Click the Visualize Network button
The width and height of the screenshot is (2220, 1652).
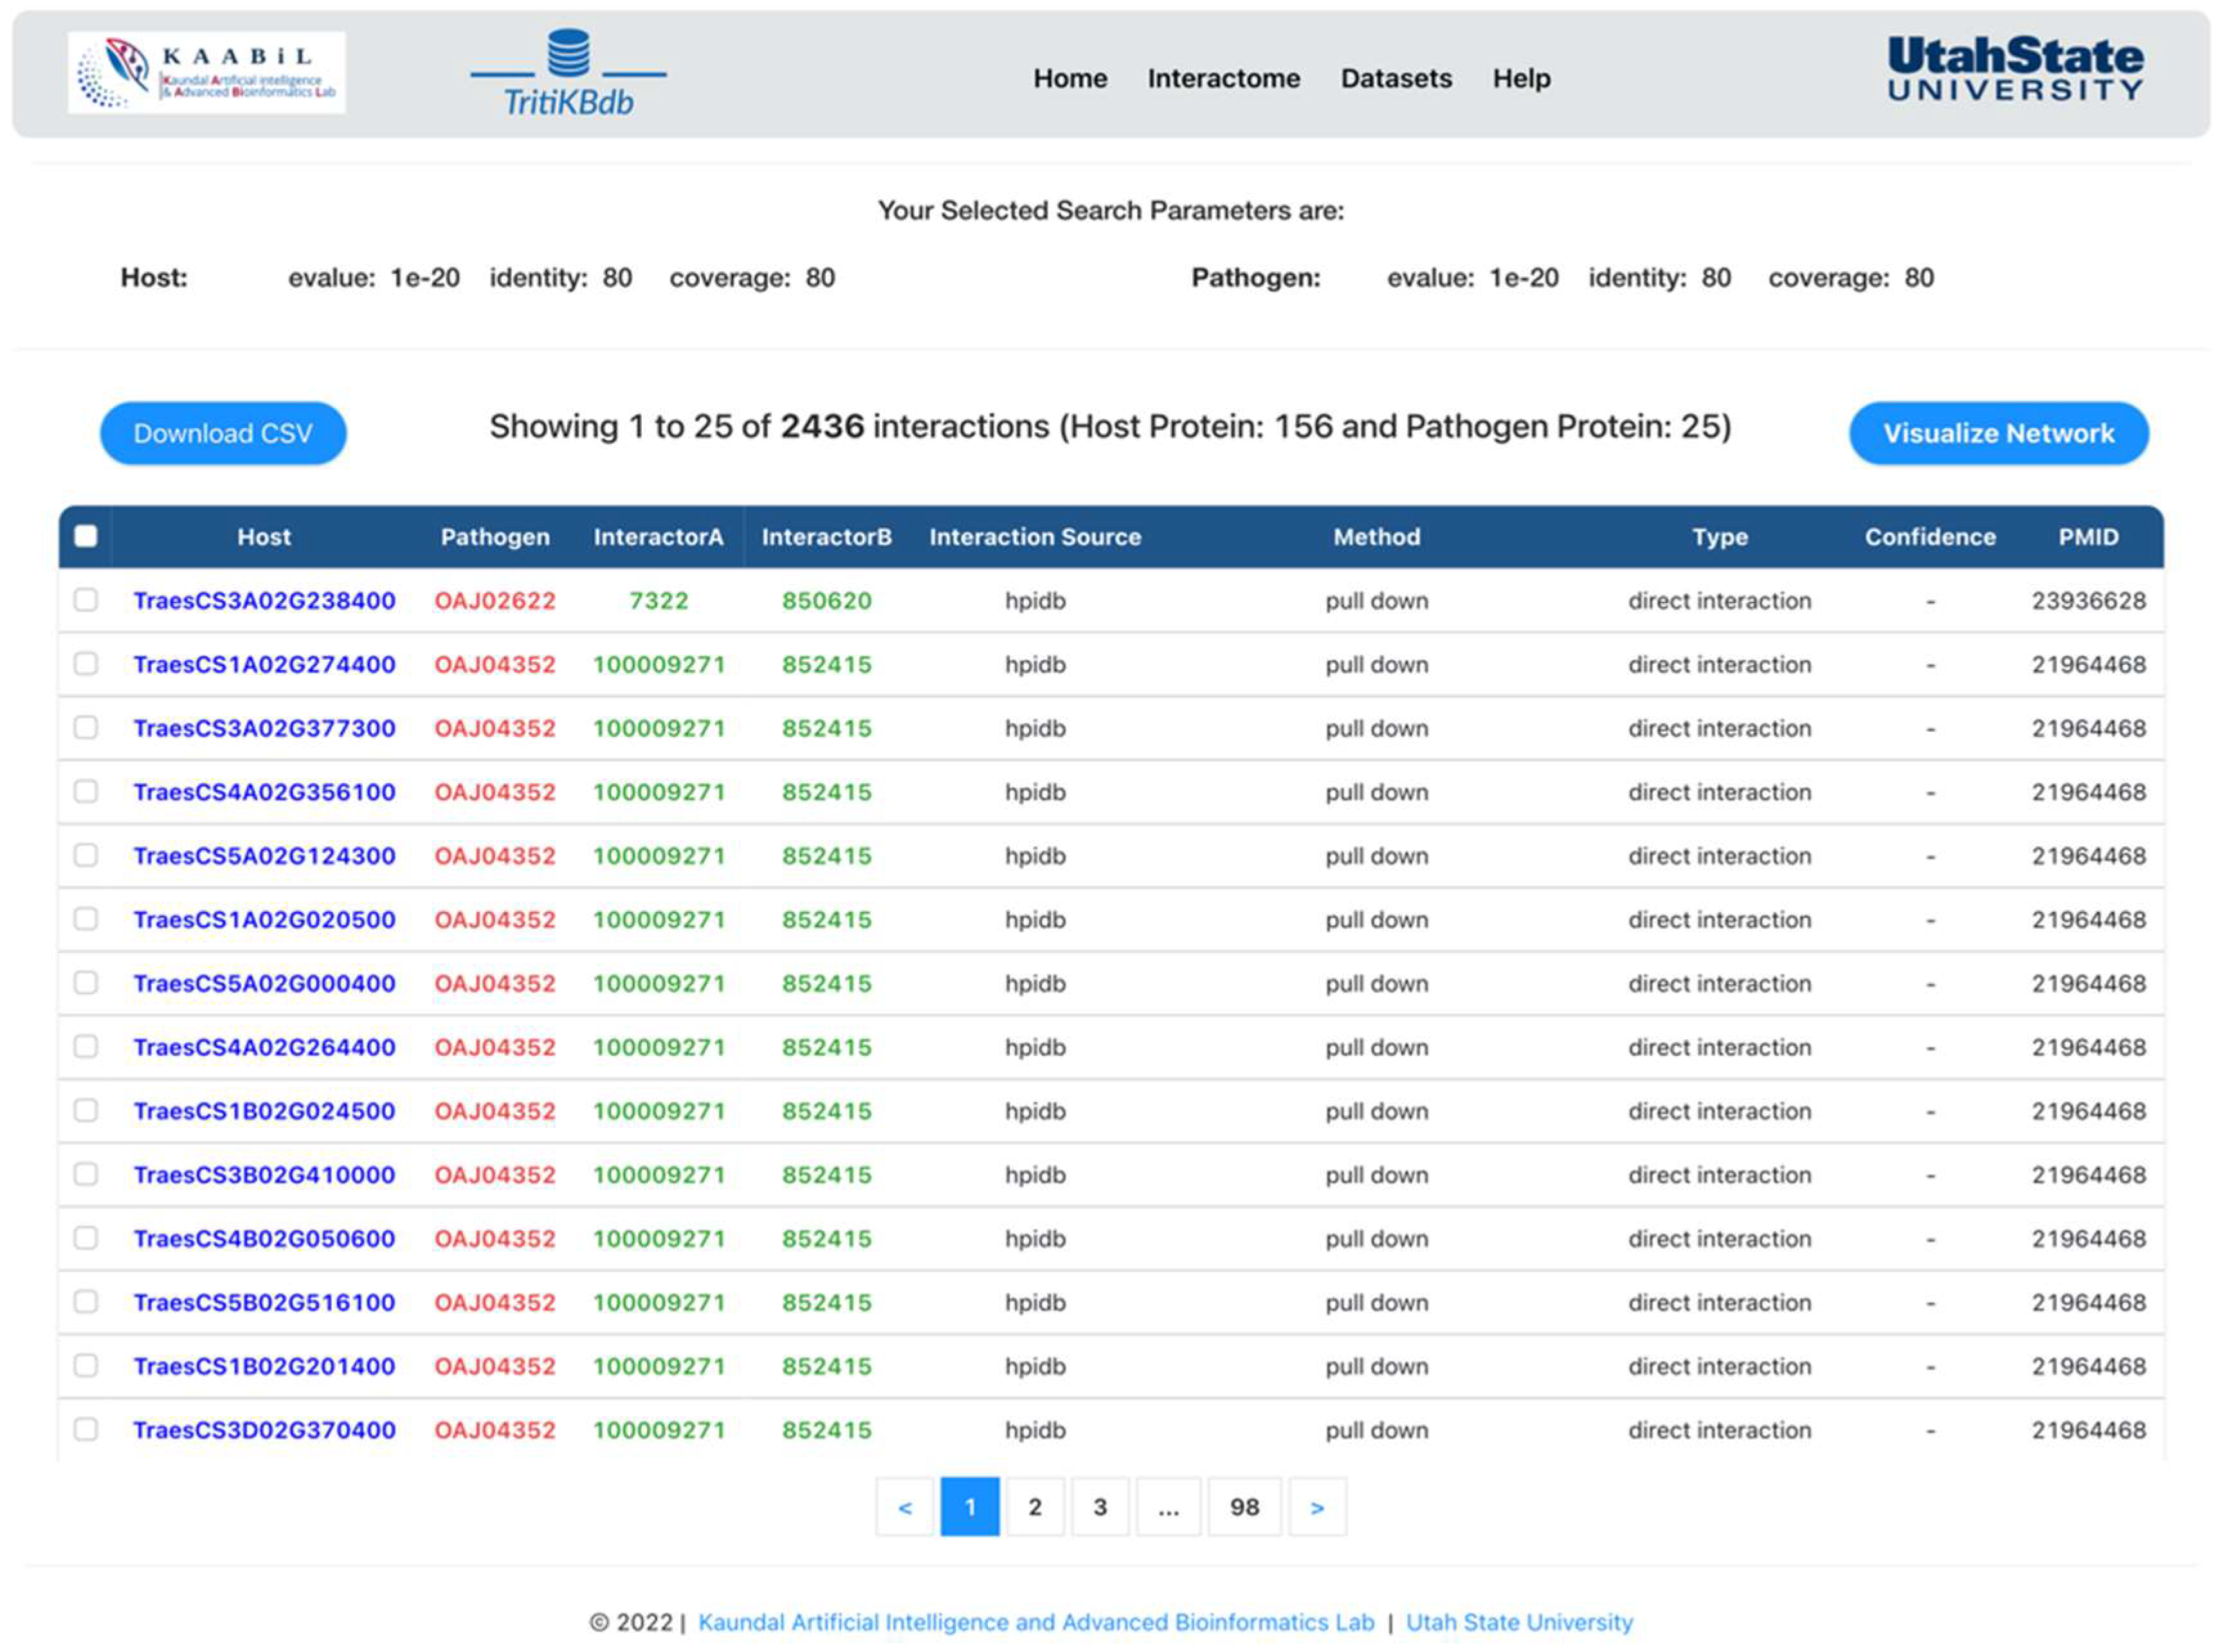(1997, 433)
